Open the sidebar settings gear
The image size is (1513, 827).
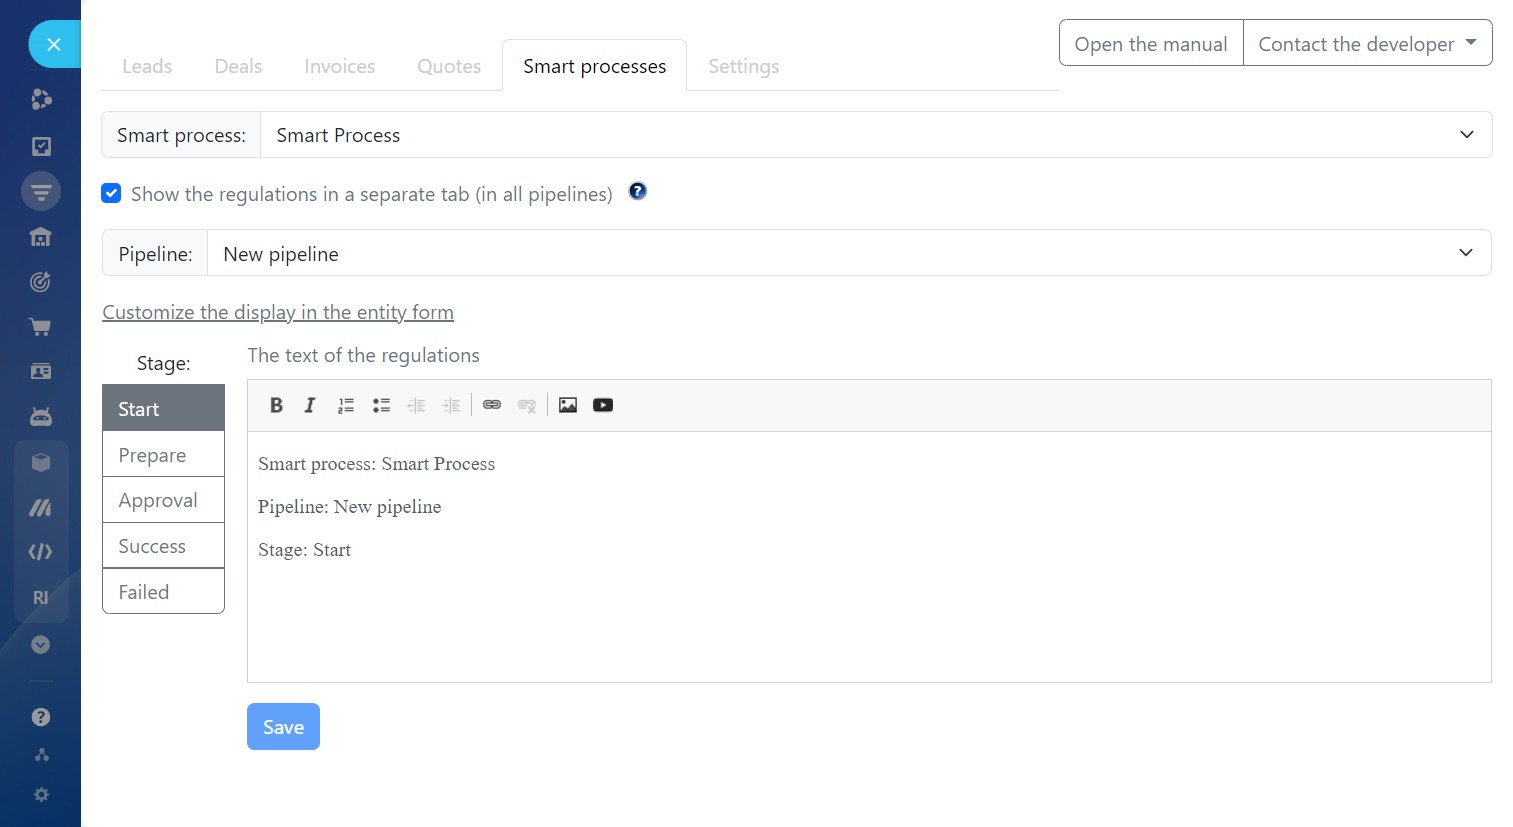coord(41,795)
